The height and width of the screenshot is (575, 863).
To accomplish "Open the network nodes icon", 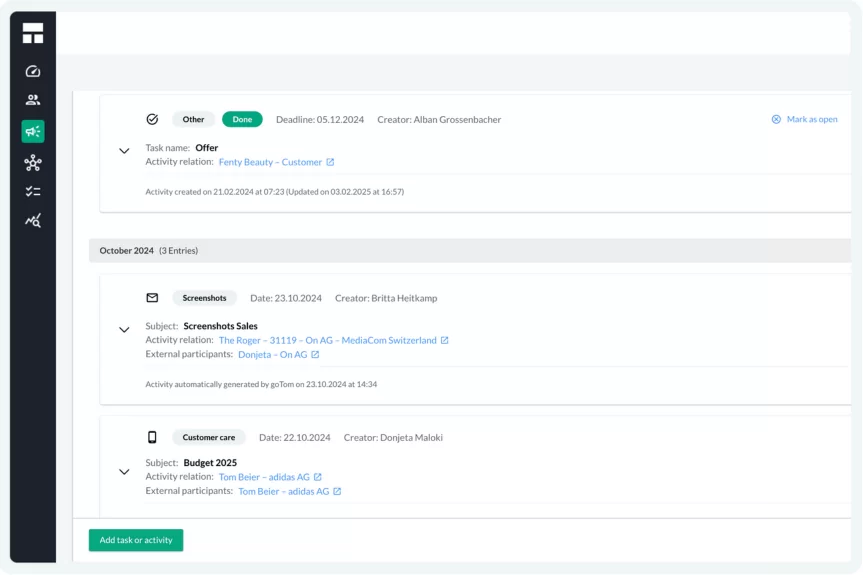I will point(33,162).
